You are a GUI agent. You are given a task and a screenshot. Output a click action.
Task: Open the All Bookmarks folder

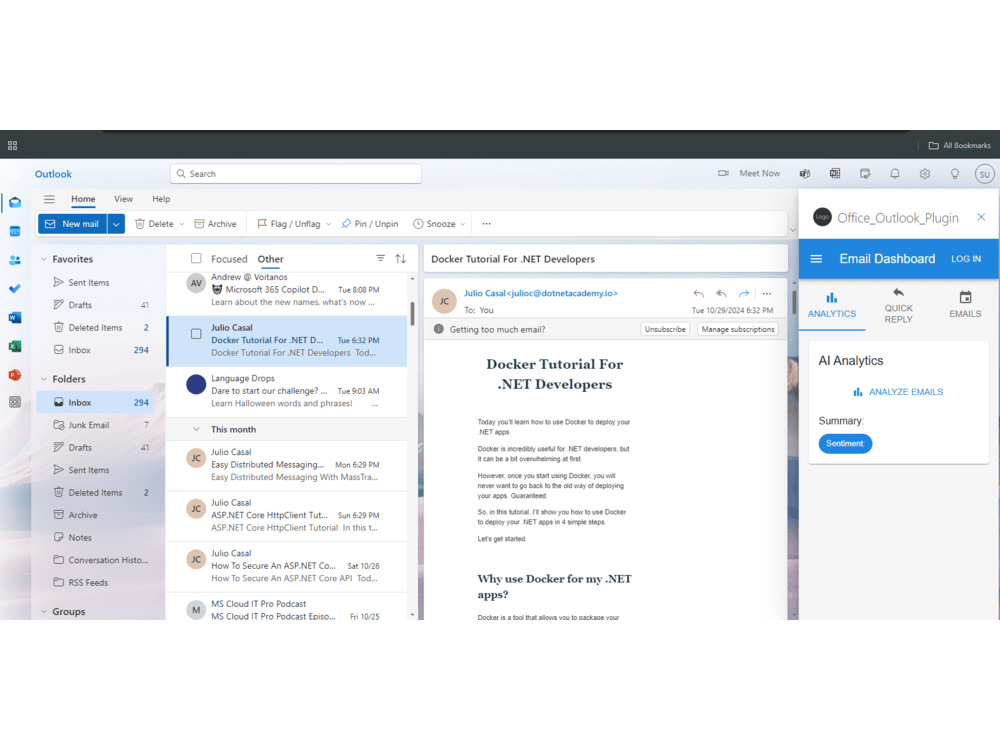point(959,145)
